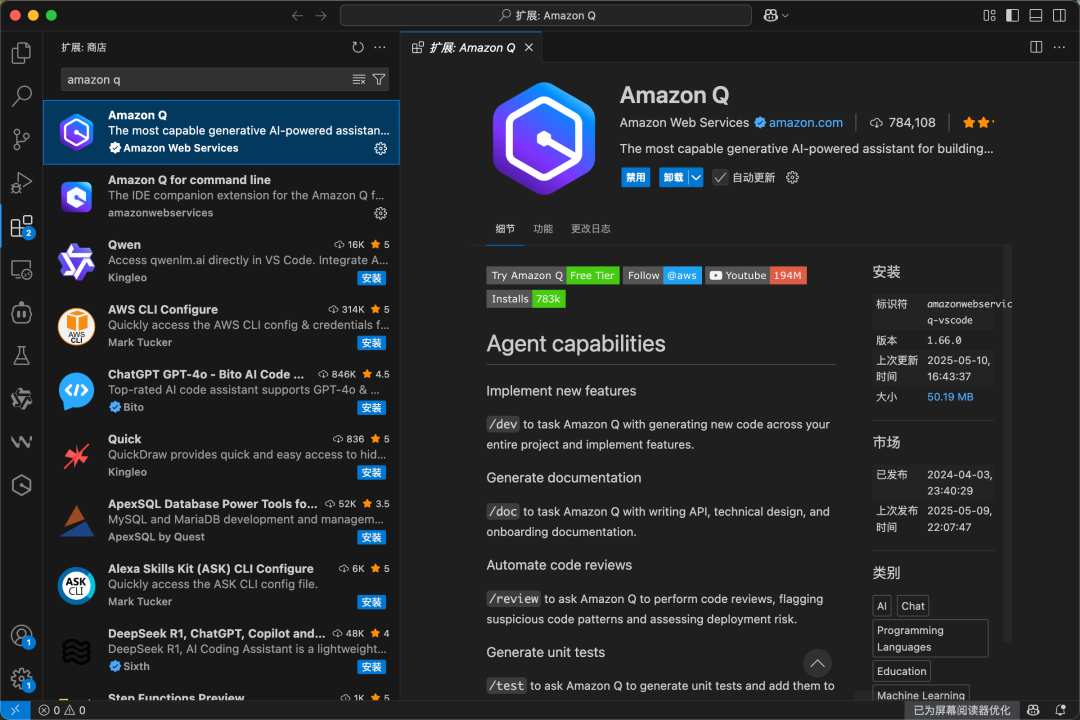Select Programming Languages category tag

930,638
